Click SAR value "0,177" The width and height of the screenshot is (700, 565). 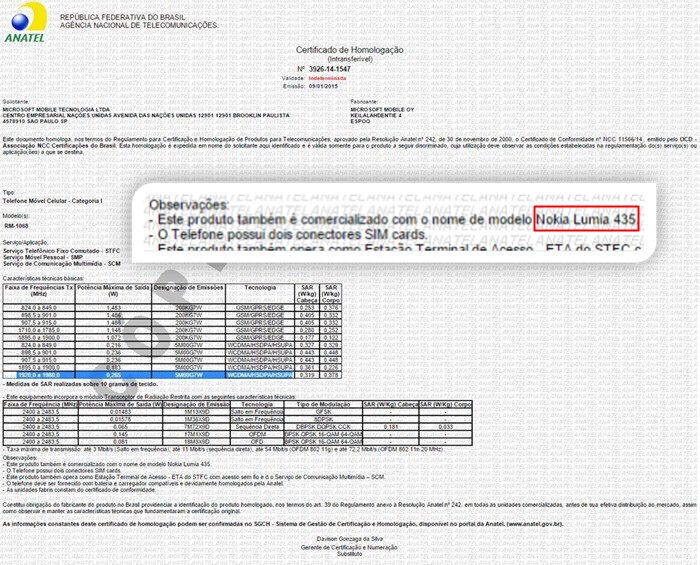307,338
